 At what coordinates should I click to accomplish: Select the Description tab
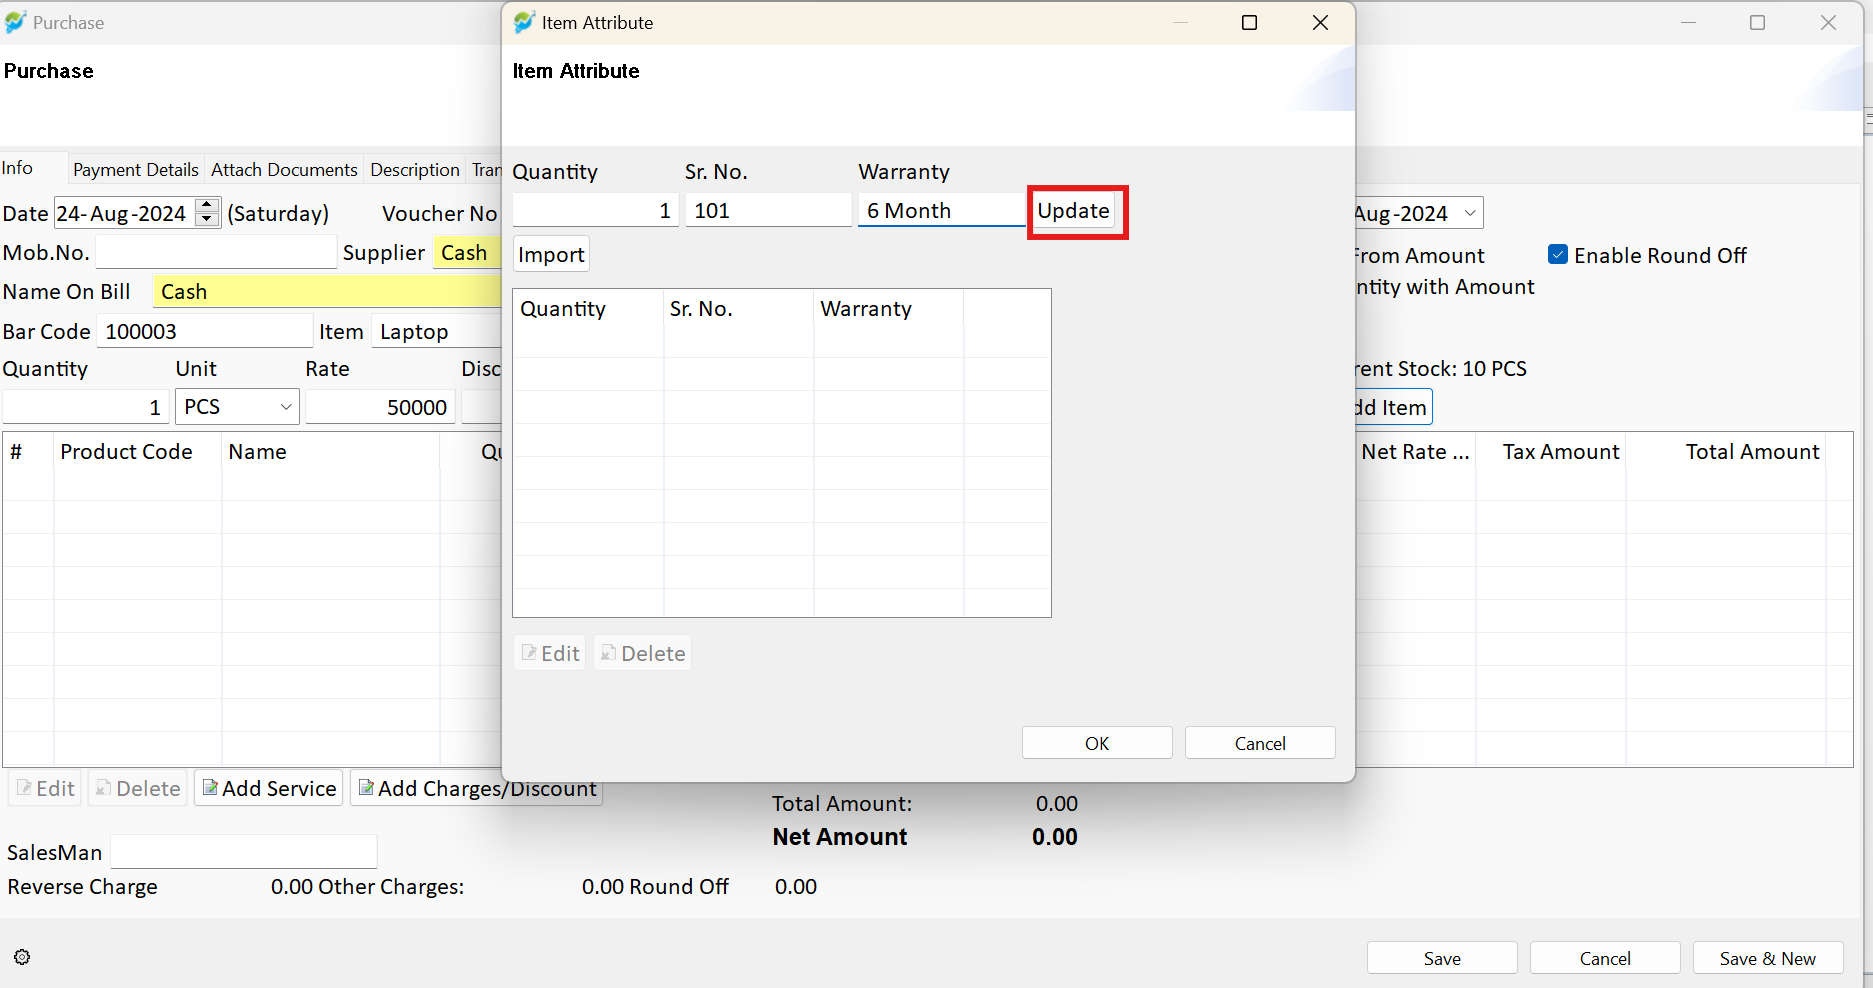pos(415,170)
